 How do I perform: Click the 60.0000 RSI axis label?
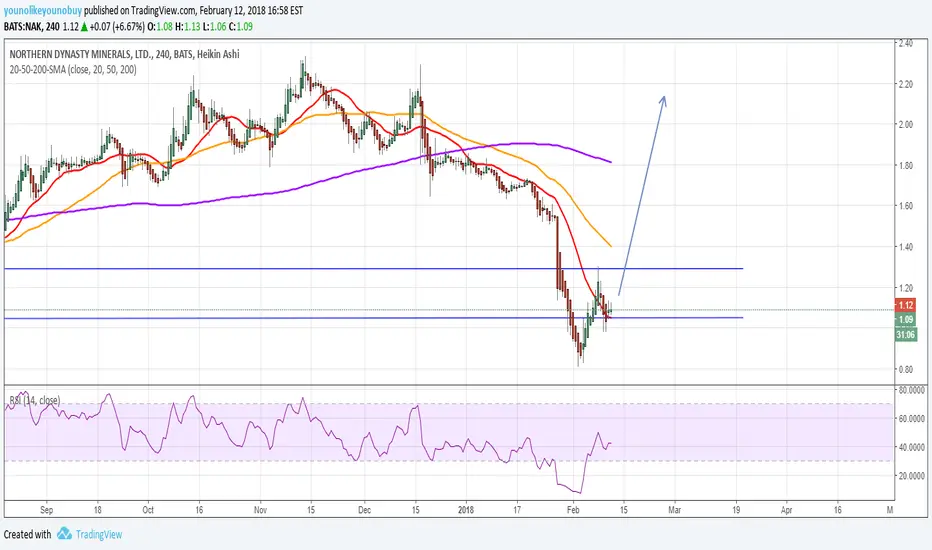pyautogui.click(x=911, y=419)
